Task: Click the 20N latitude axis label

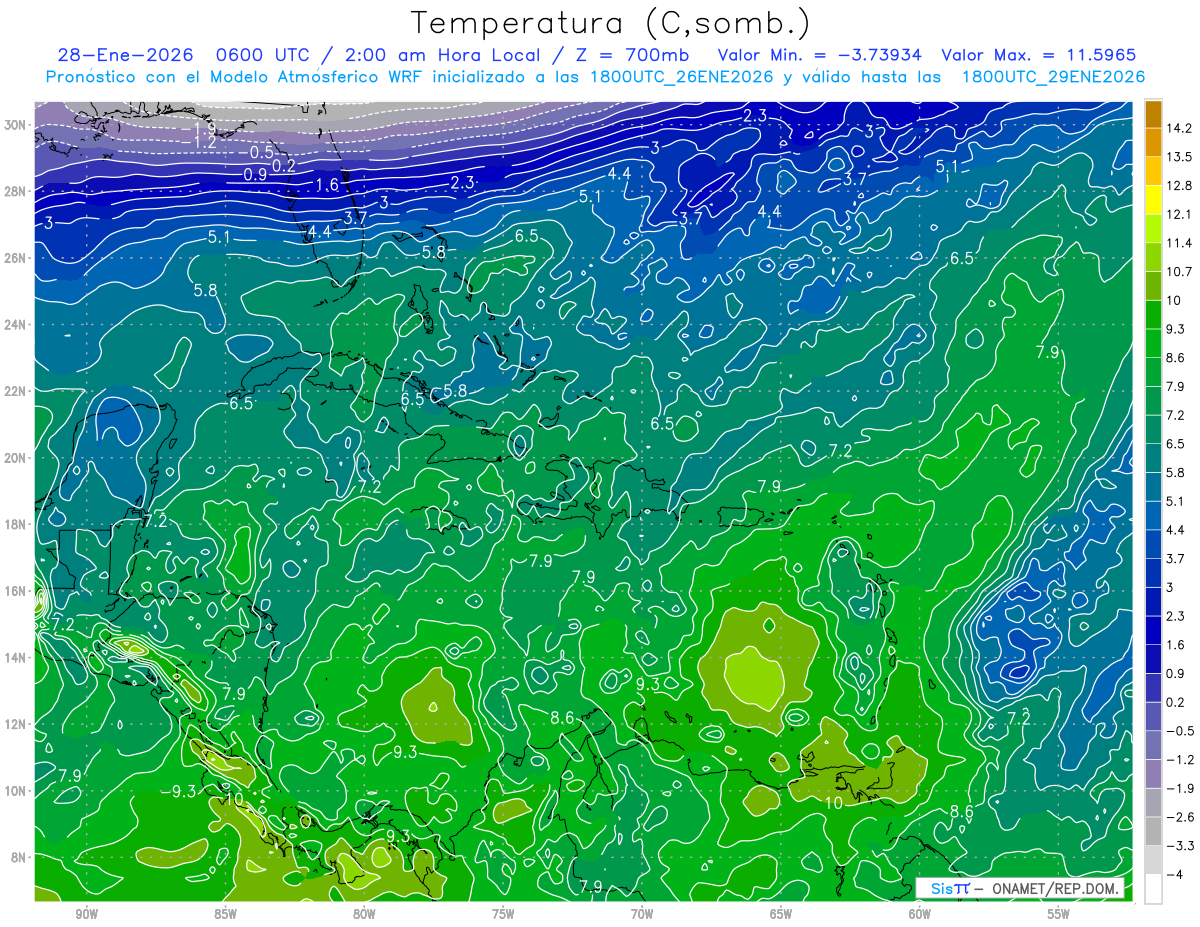Action: 16,458
